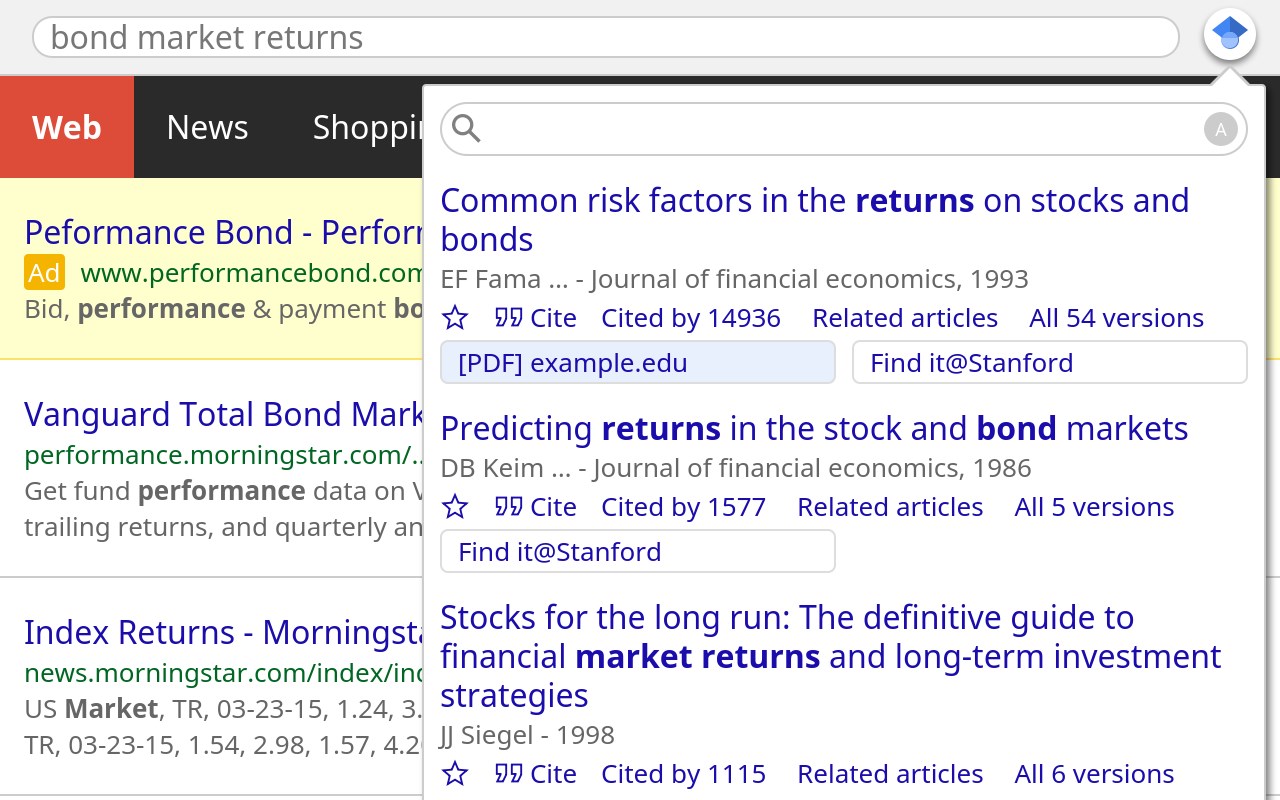This screenshot has height=800, width=1280.
Task: Cite the Siegel 1998 book
Action: tap(536, 774)
